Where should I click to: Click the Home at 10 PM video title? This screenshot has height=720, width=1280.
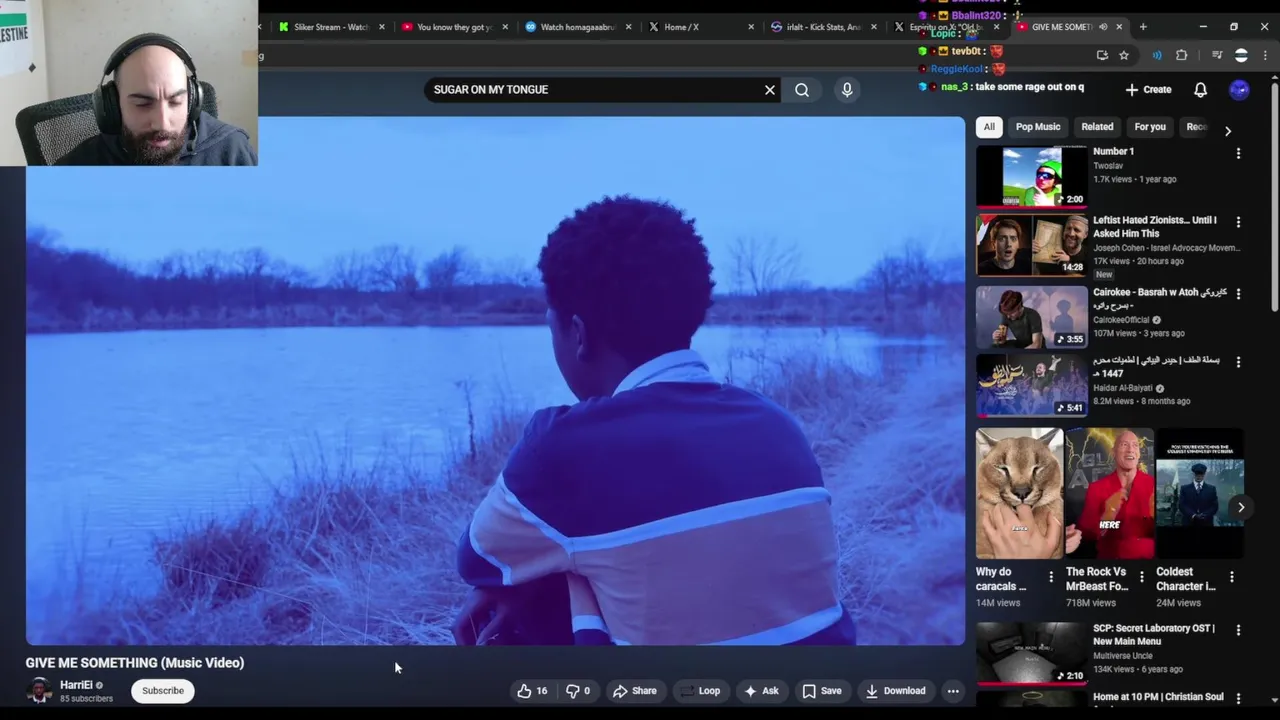click(1158, 697)
